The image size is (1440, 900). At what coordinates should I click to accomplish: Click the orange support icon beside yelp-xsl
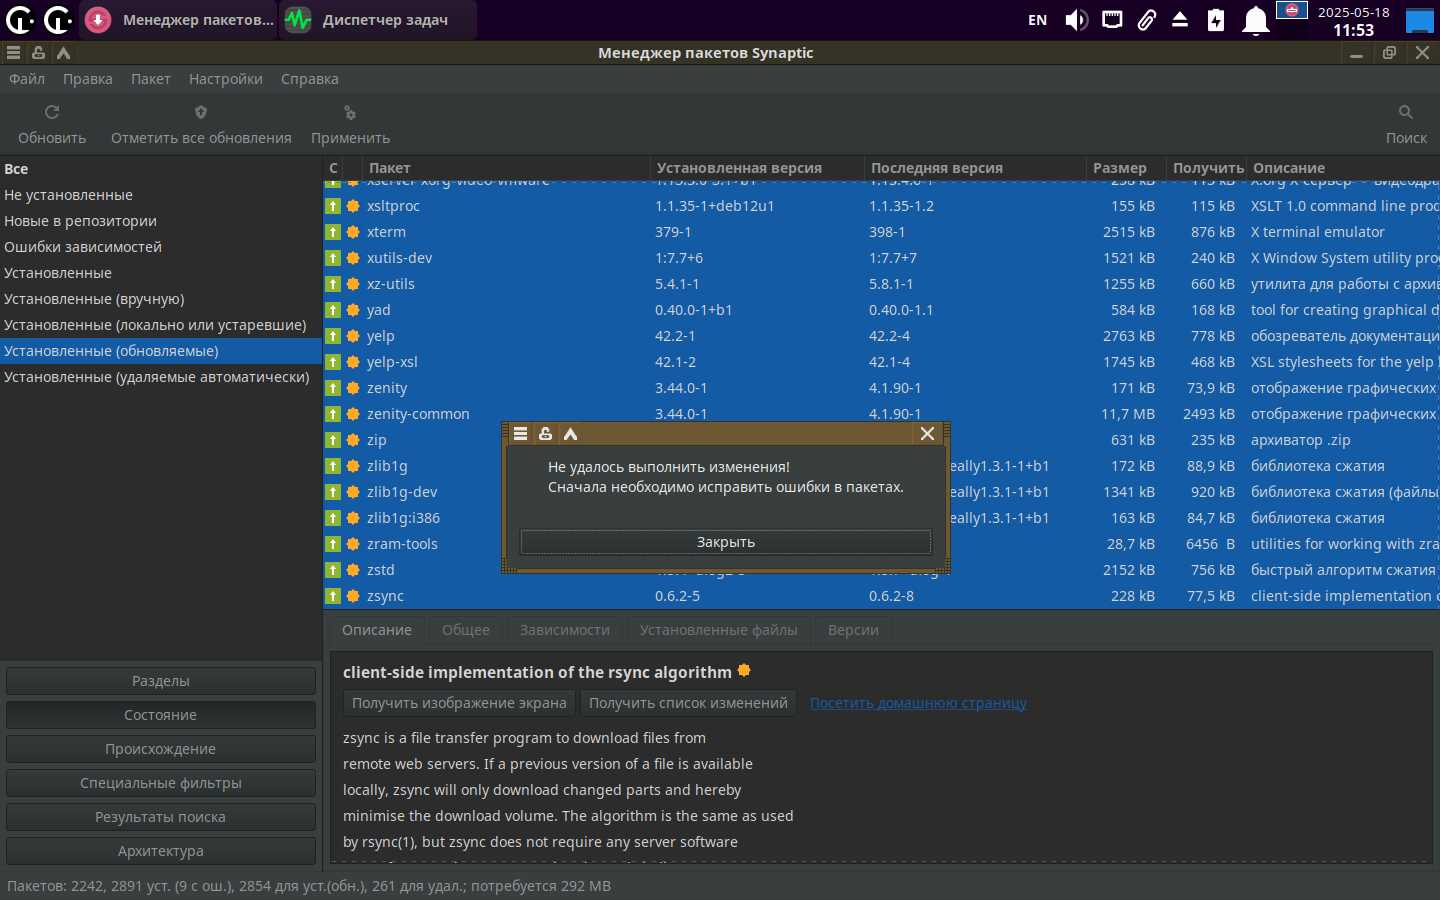(x=353, y=362)
